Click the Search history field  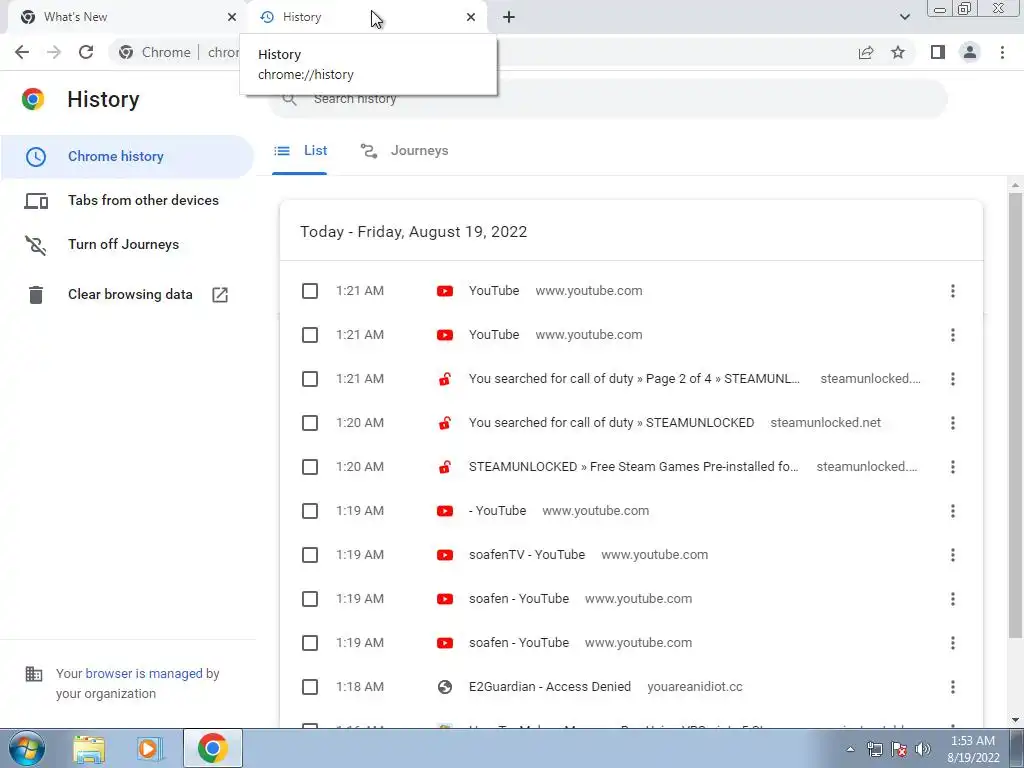(x=607, y=99)
